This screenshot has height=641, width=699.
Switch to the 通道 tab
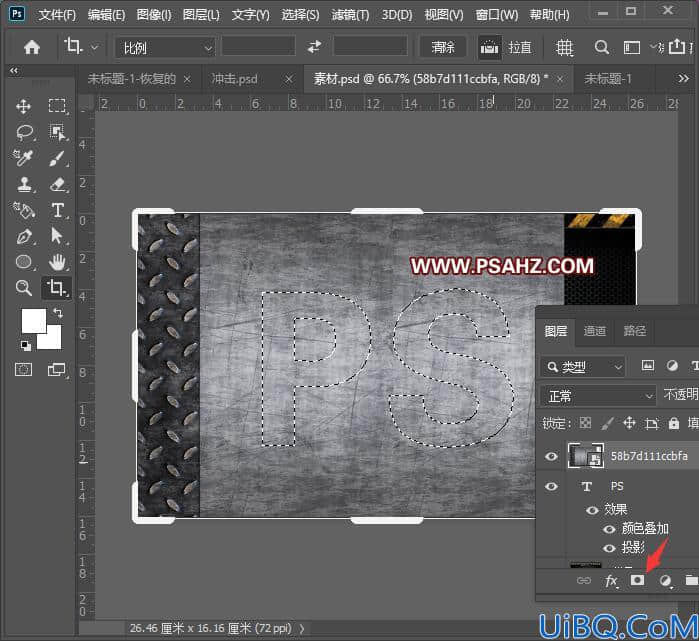click(x=595, y=331)
